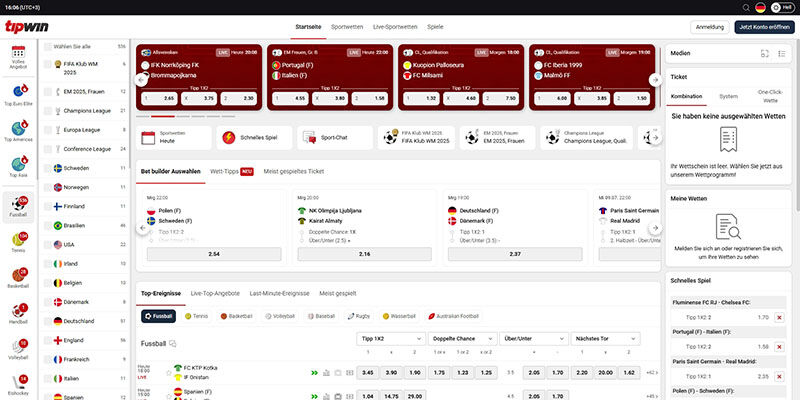Click Jetzt Konto eröffnen button
Screen dimensions: 800x400
pyautogui.click(x=763, y=27)
